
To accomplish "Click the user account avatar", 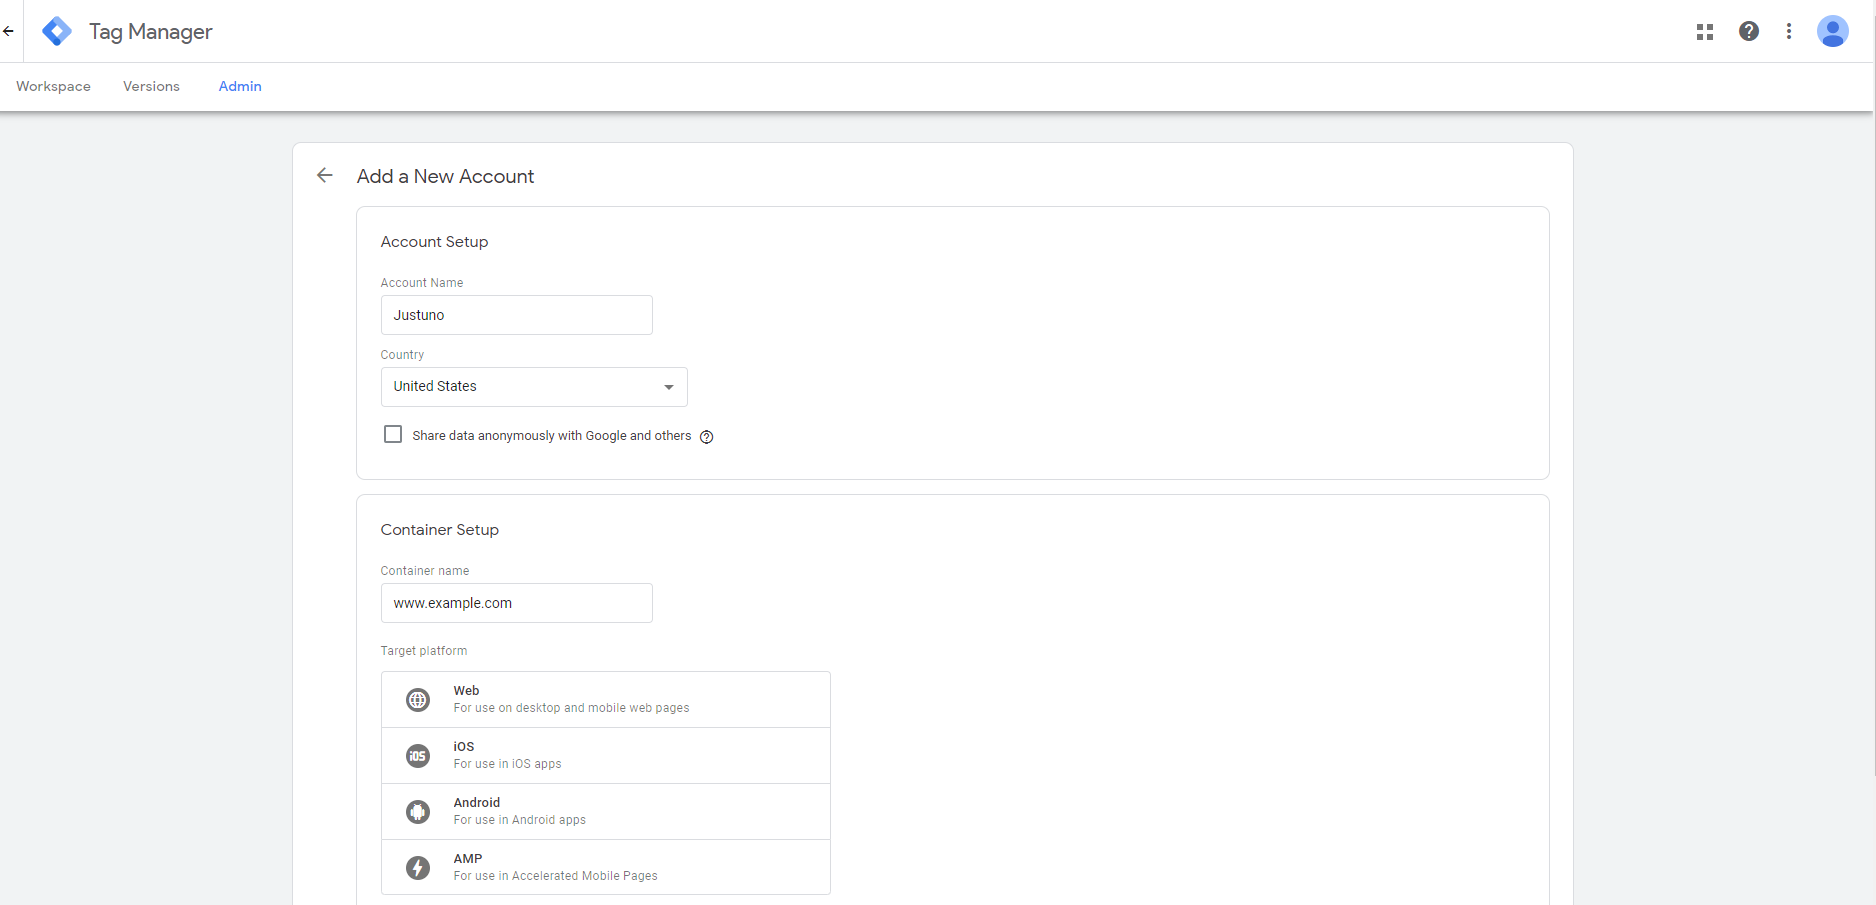I will [x=1833, y=31].
